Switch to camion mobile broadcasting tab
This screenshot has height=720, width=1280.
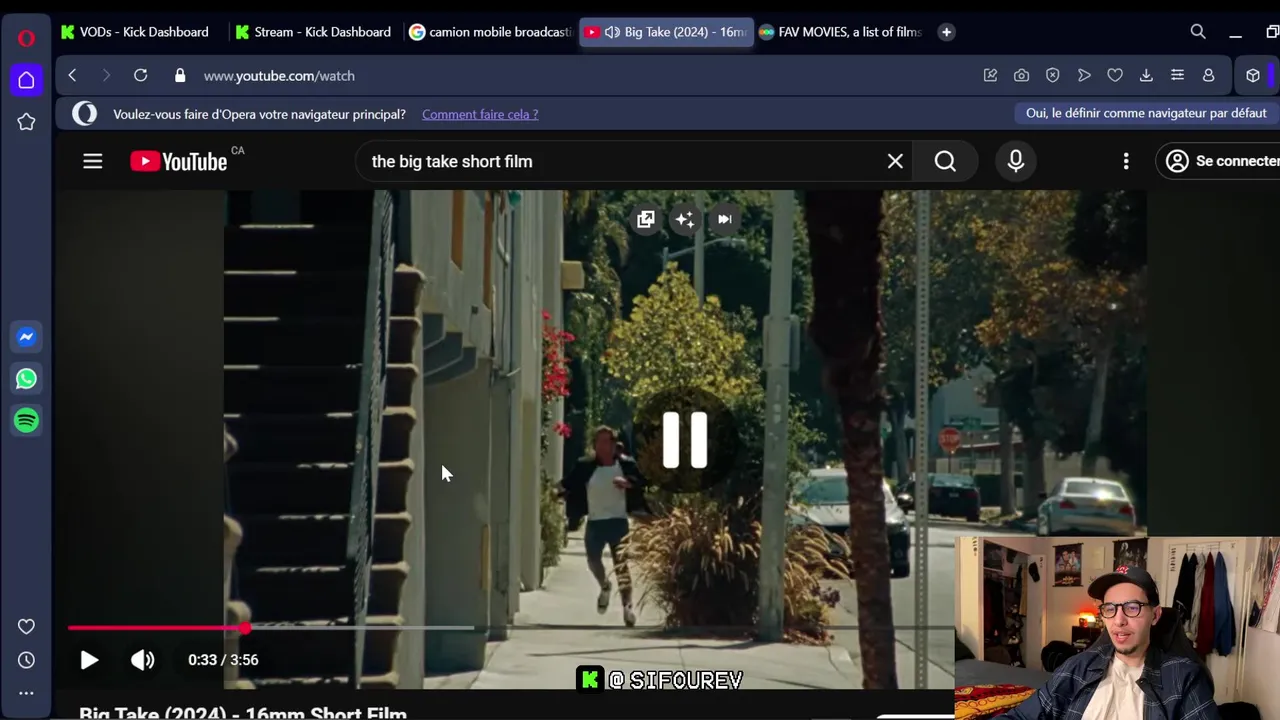click(x=490, y=32)
